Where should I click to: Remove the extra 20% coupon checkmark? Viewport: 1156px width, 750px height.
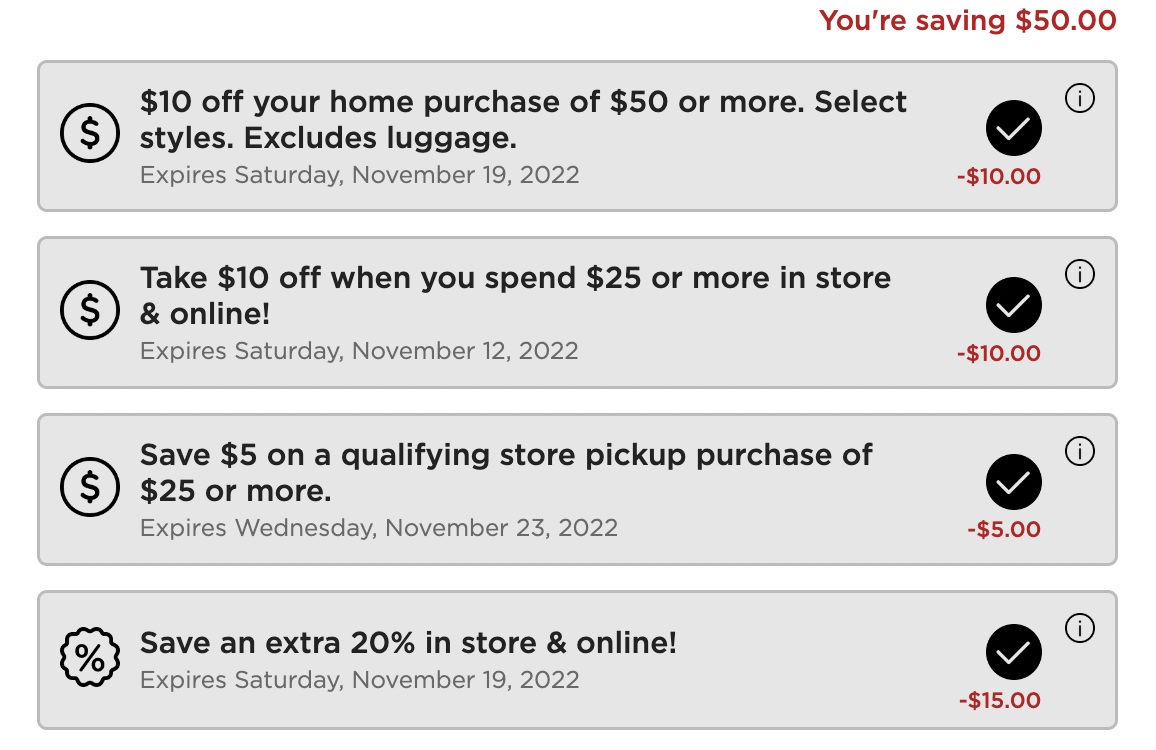pos(1013,652)
